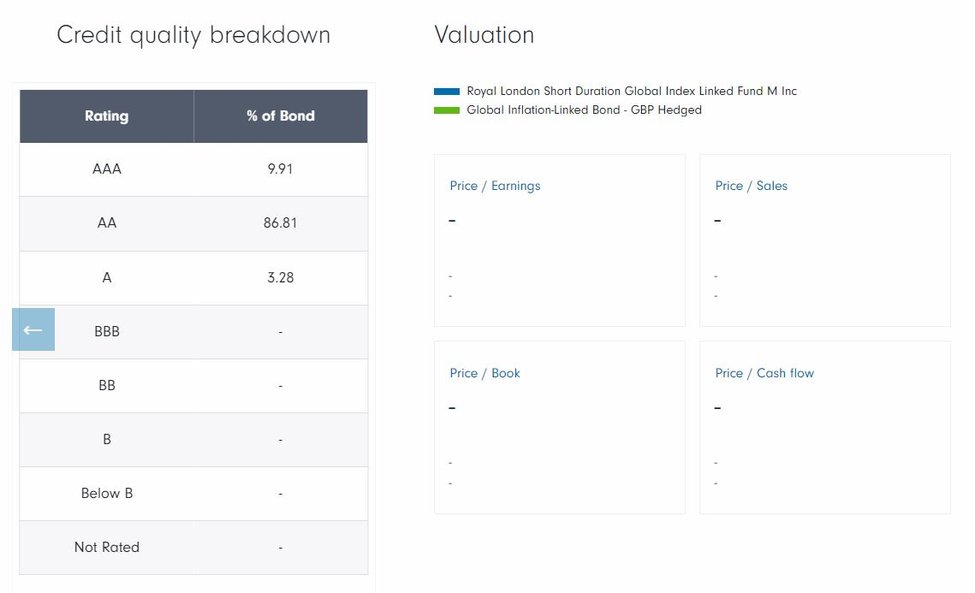Click the left arrow navigation button

pyautogui.click(x=33, y=330)
